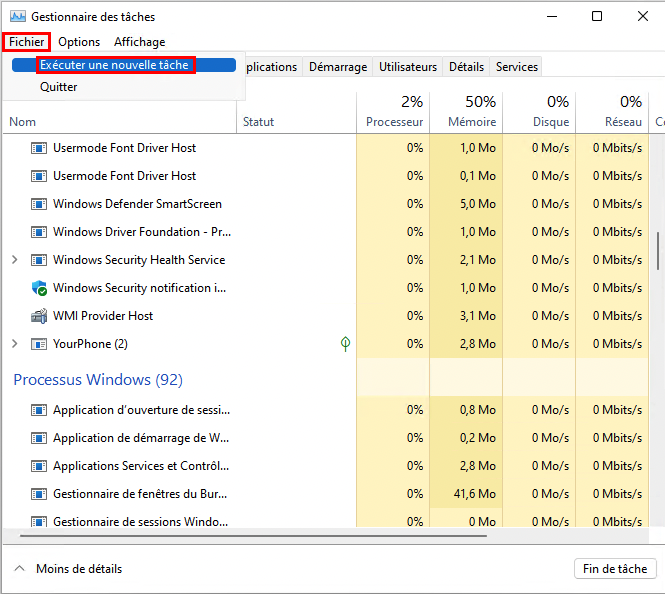665x594 pixels.
Task: Click the Task Manager title bar icon
Action: point(18,17)
